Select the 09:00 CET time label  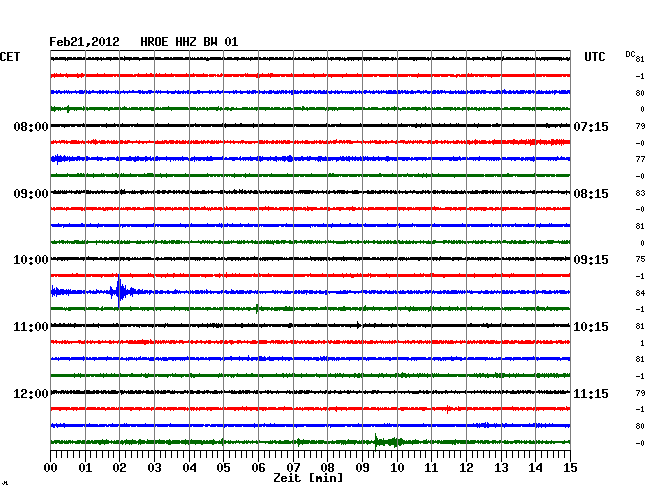pos(31,194)
